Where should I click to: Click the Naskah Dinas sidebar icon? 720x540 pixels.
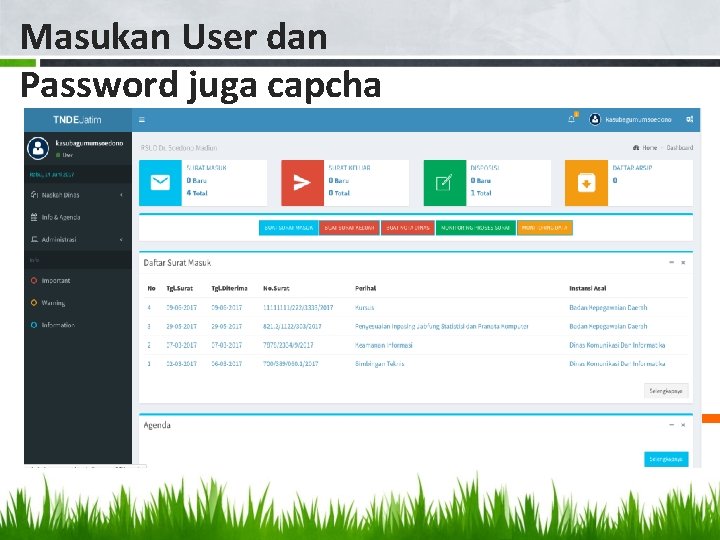[34, 195]
